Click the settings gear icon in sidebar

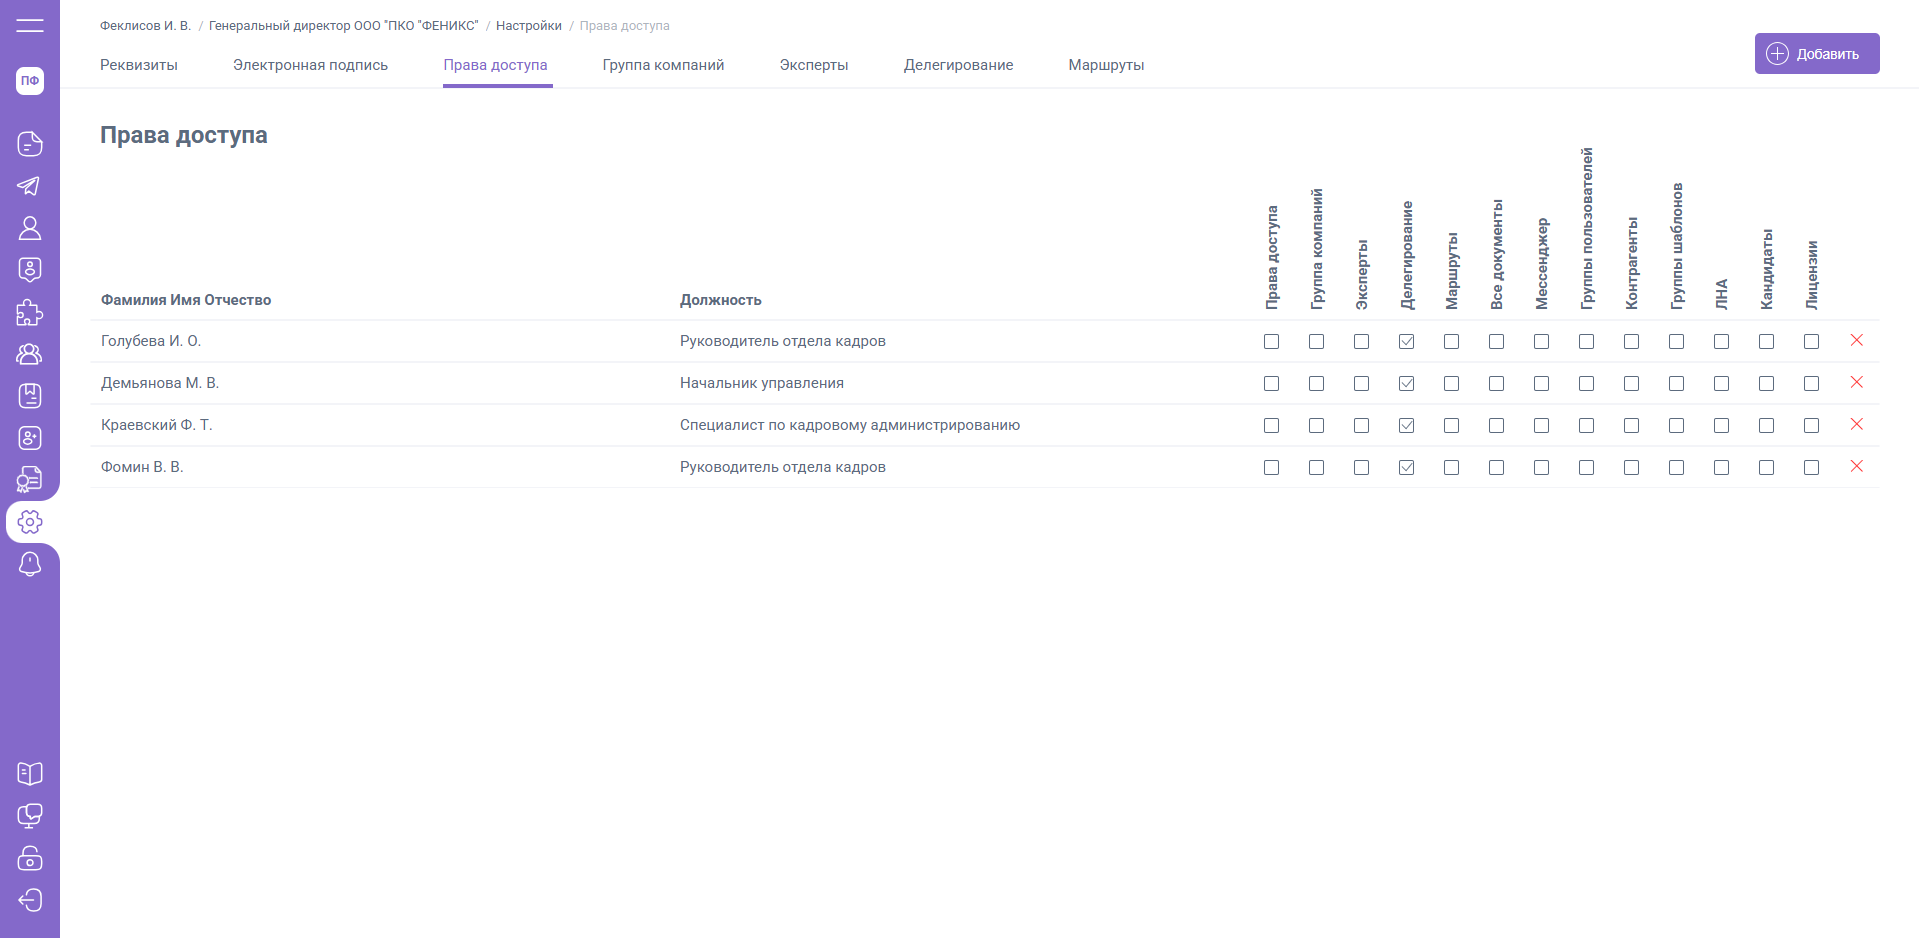pos(30,522)
